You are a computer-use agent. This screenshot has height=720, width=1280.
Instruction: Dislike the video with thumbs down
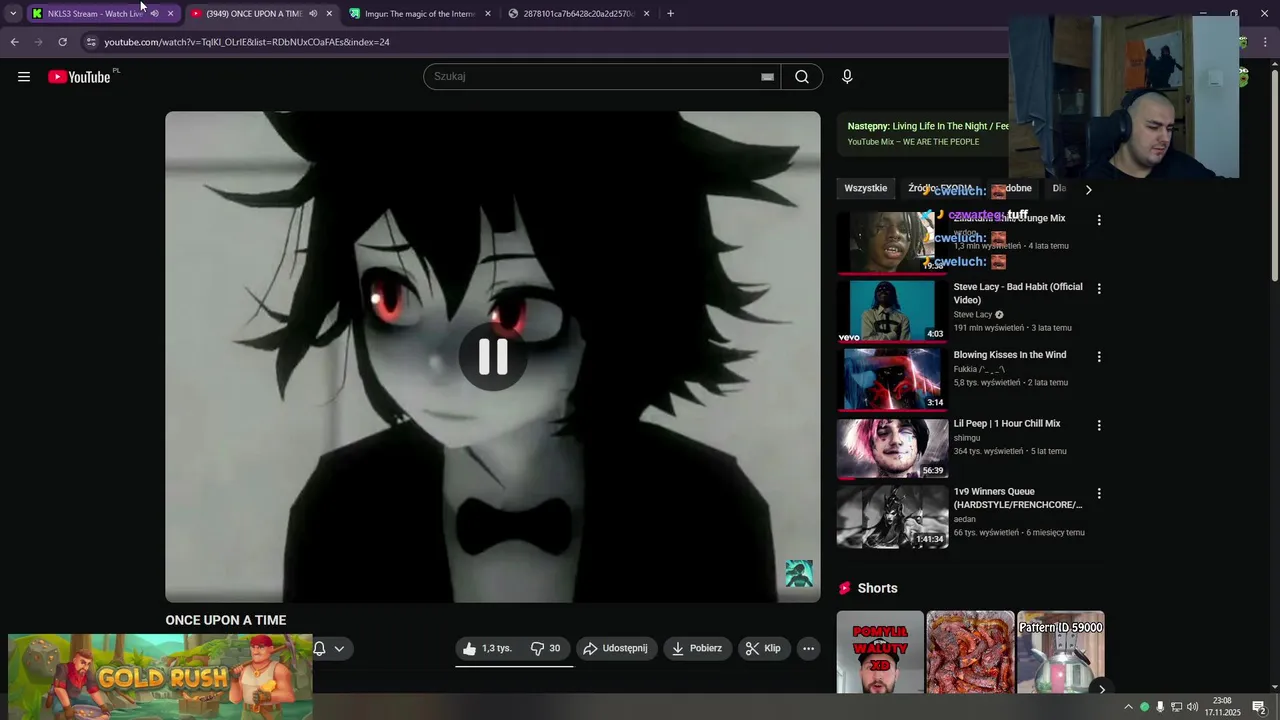tap(545, 648)
